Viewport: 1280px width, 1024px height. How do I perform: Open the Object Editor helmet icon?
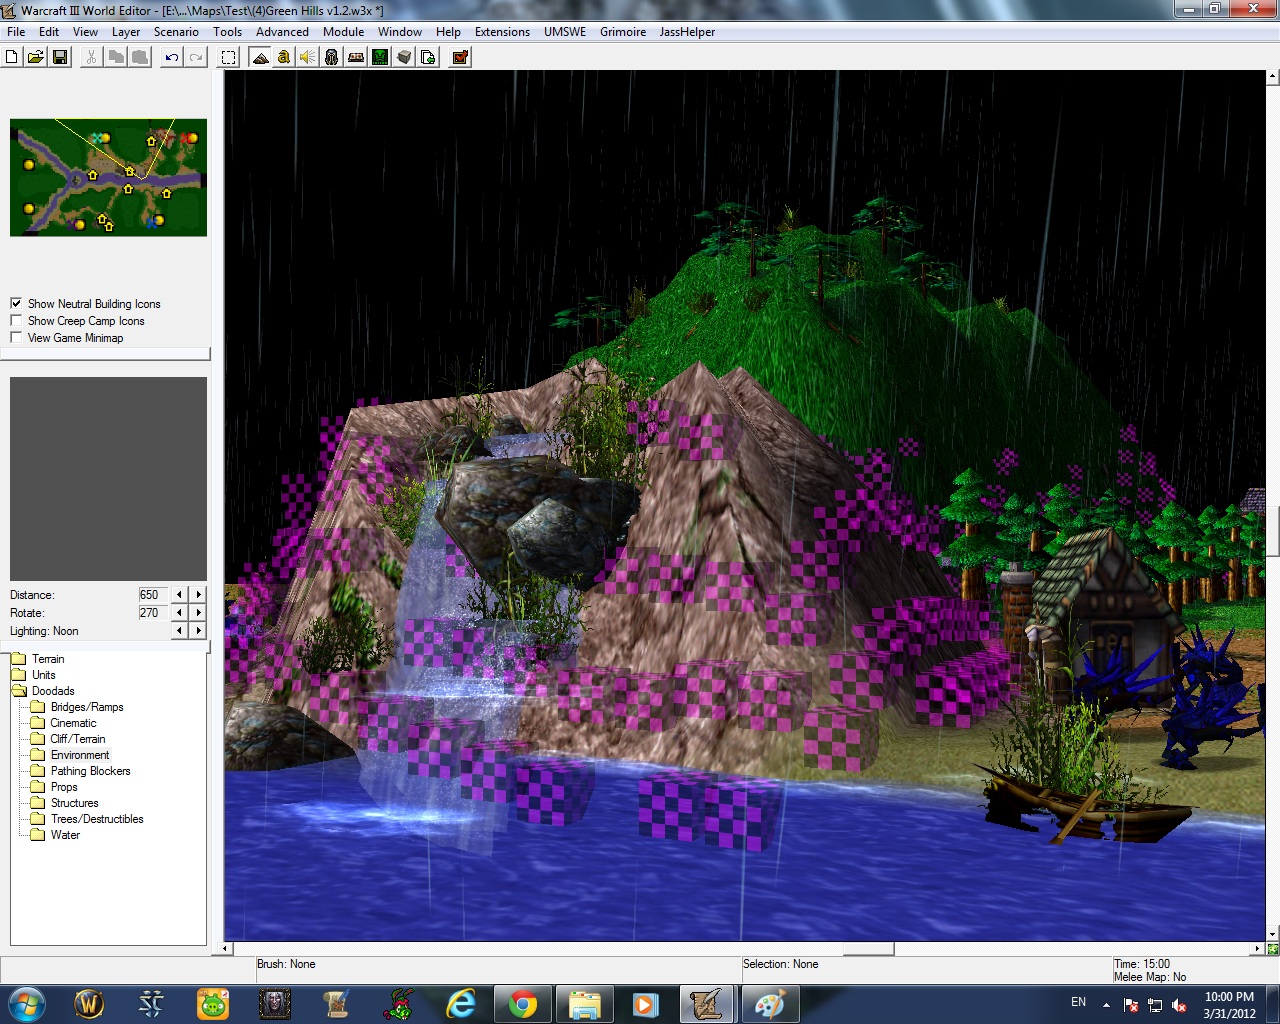pos(332,57)
